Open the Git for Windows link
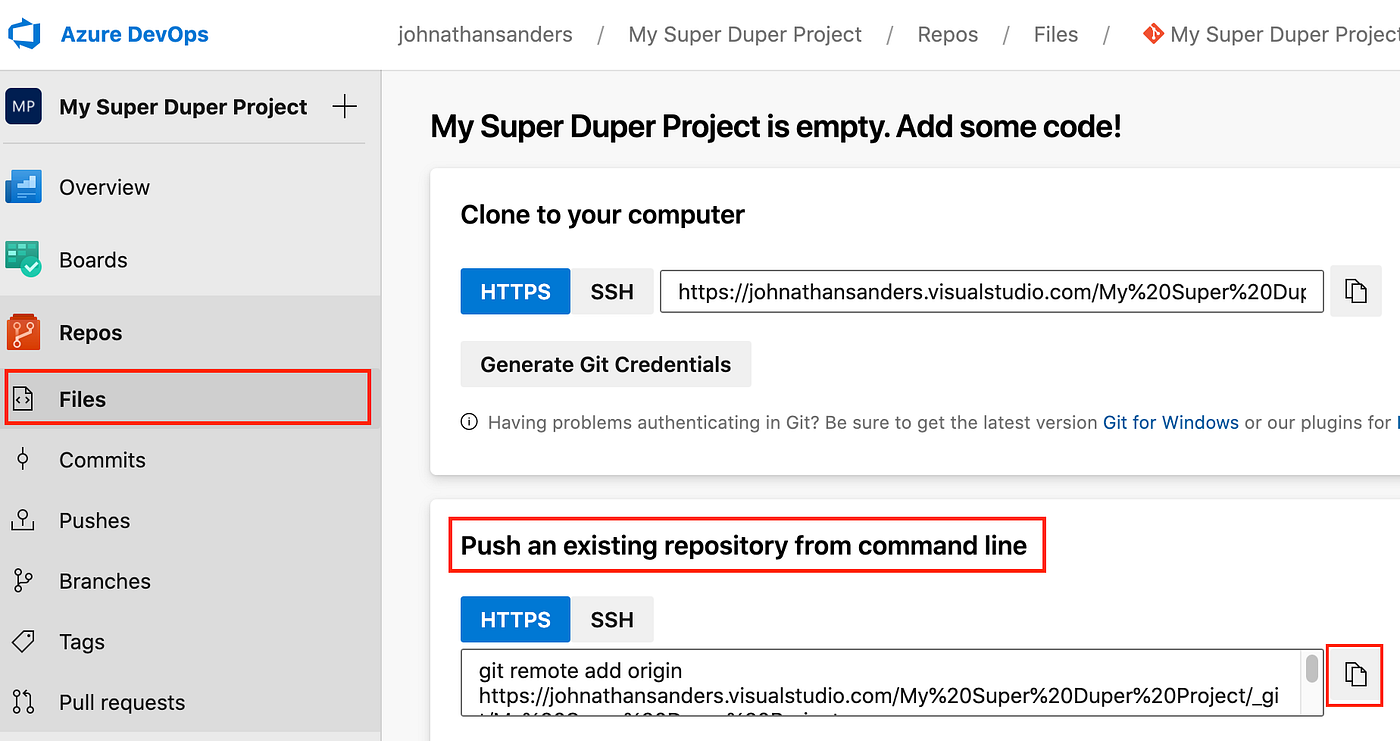1400x741 pixels. [1170, 423]
